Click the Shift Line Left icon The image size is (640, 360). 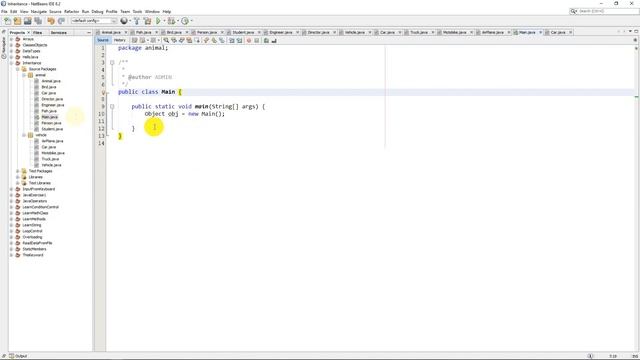coord(231,40)
